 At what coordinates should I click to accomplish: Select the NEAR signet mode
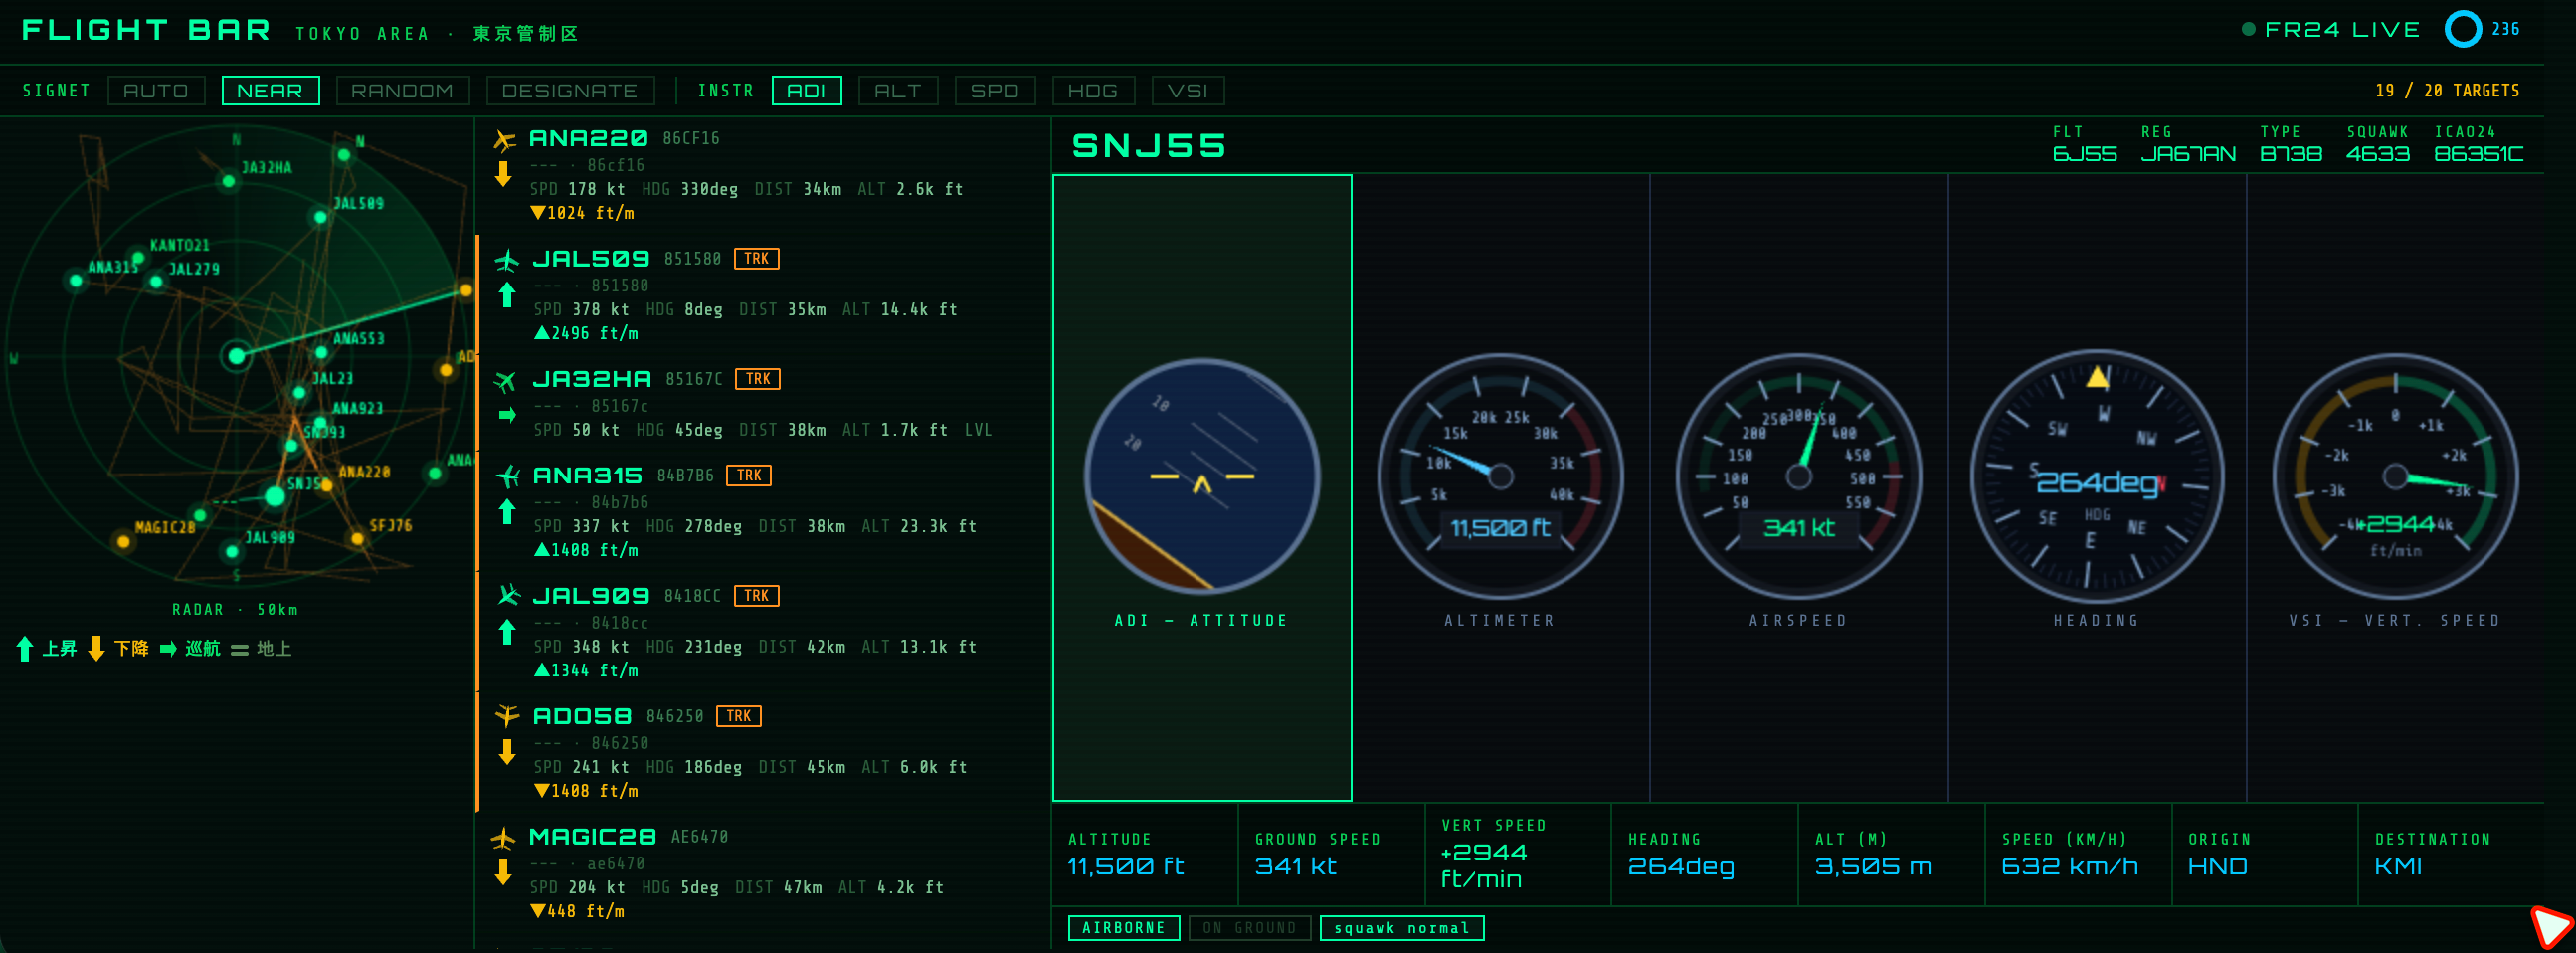pyautogui.click(x=270, y=91)
